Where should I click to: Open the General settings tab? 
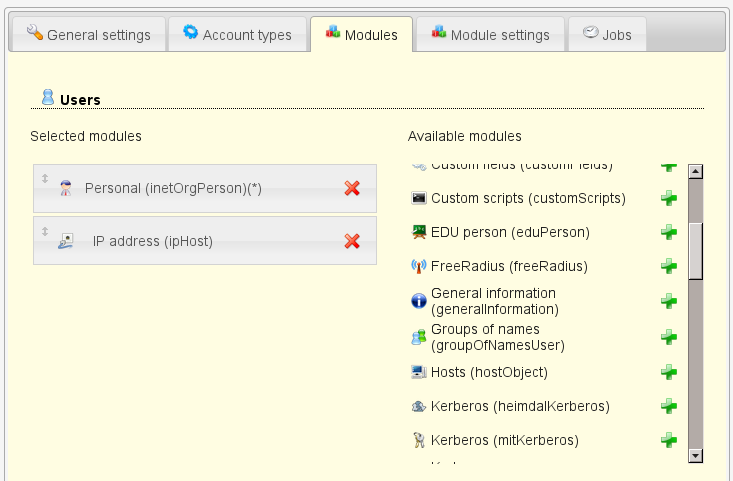(x=86, y=35)
